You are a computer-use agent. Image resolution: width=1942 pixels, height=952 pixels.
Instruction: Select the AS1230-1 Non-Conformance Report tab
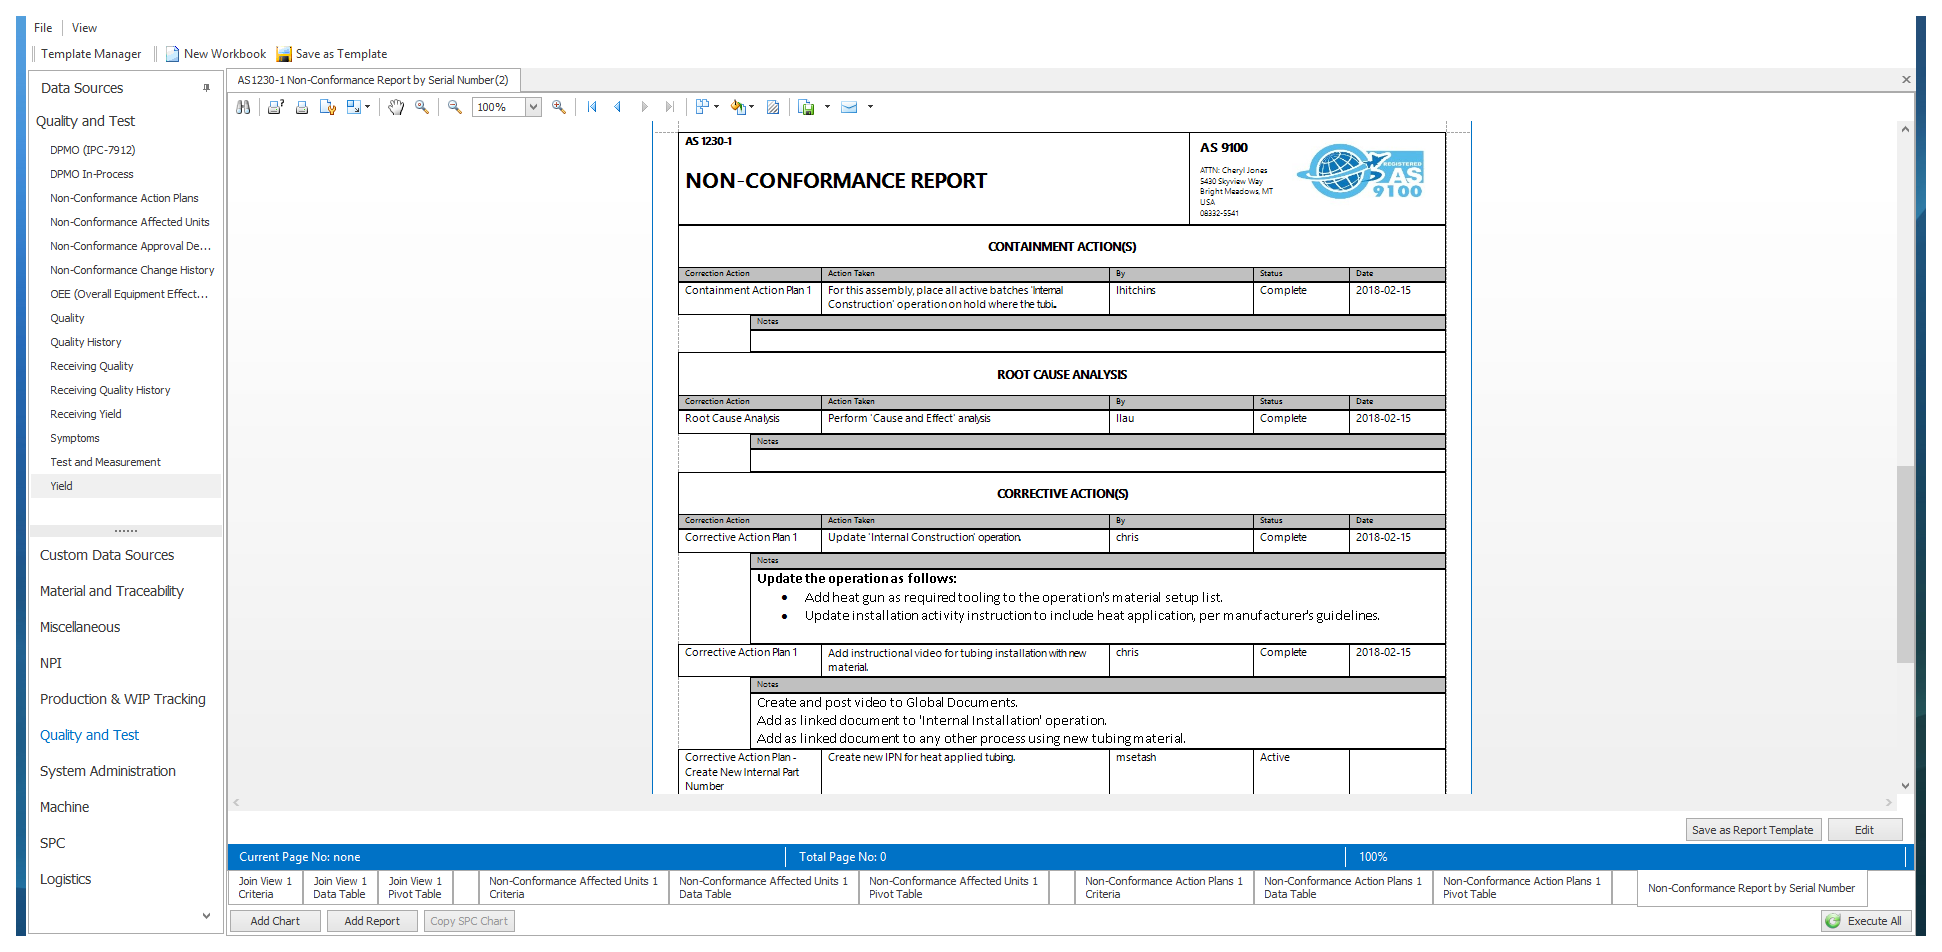coord(373,80)
